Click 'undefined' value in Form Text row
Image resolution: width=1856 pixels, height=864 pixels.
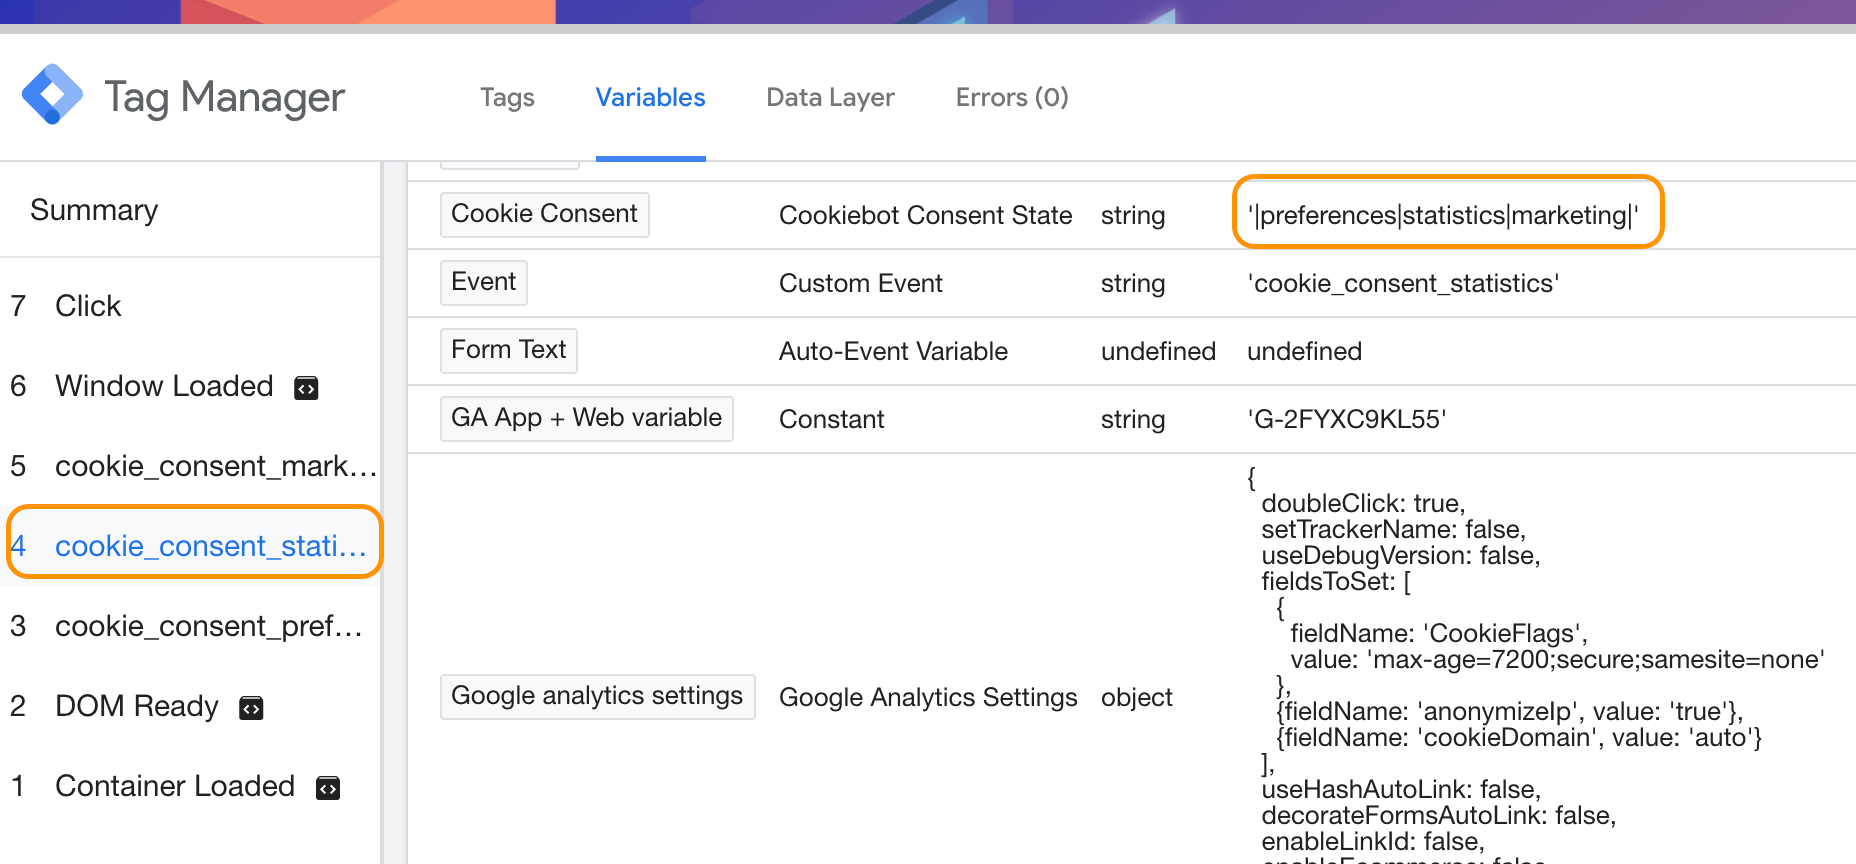1304,351
